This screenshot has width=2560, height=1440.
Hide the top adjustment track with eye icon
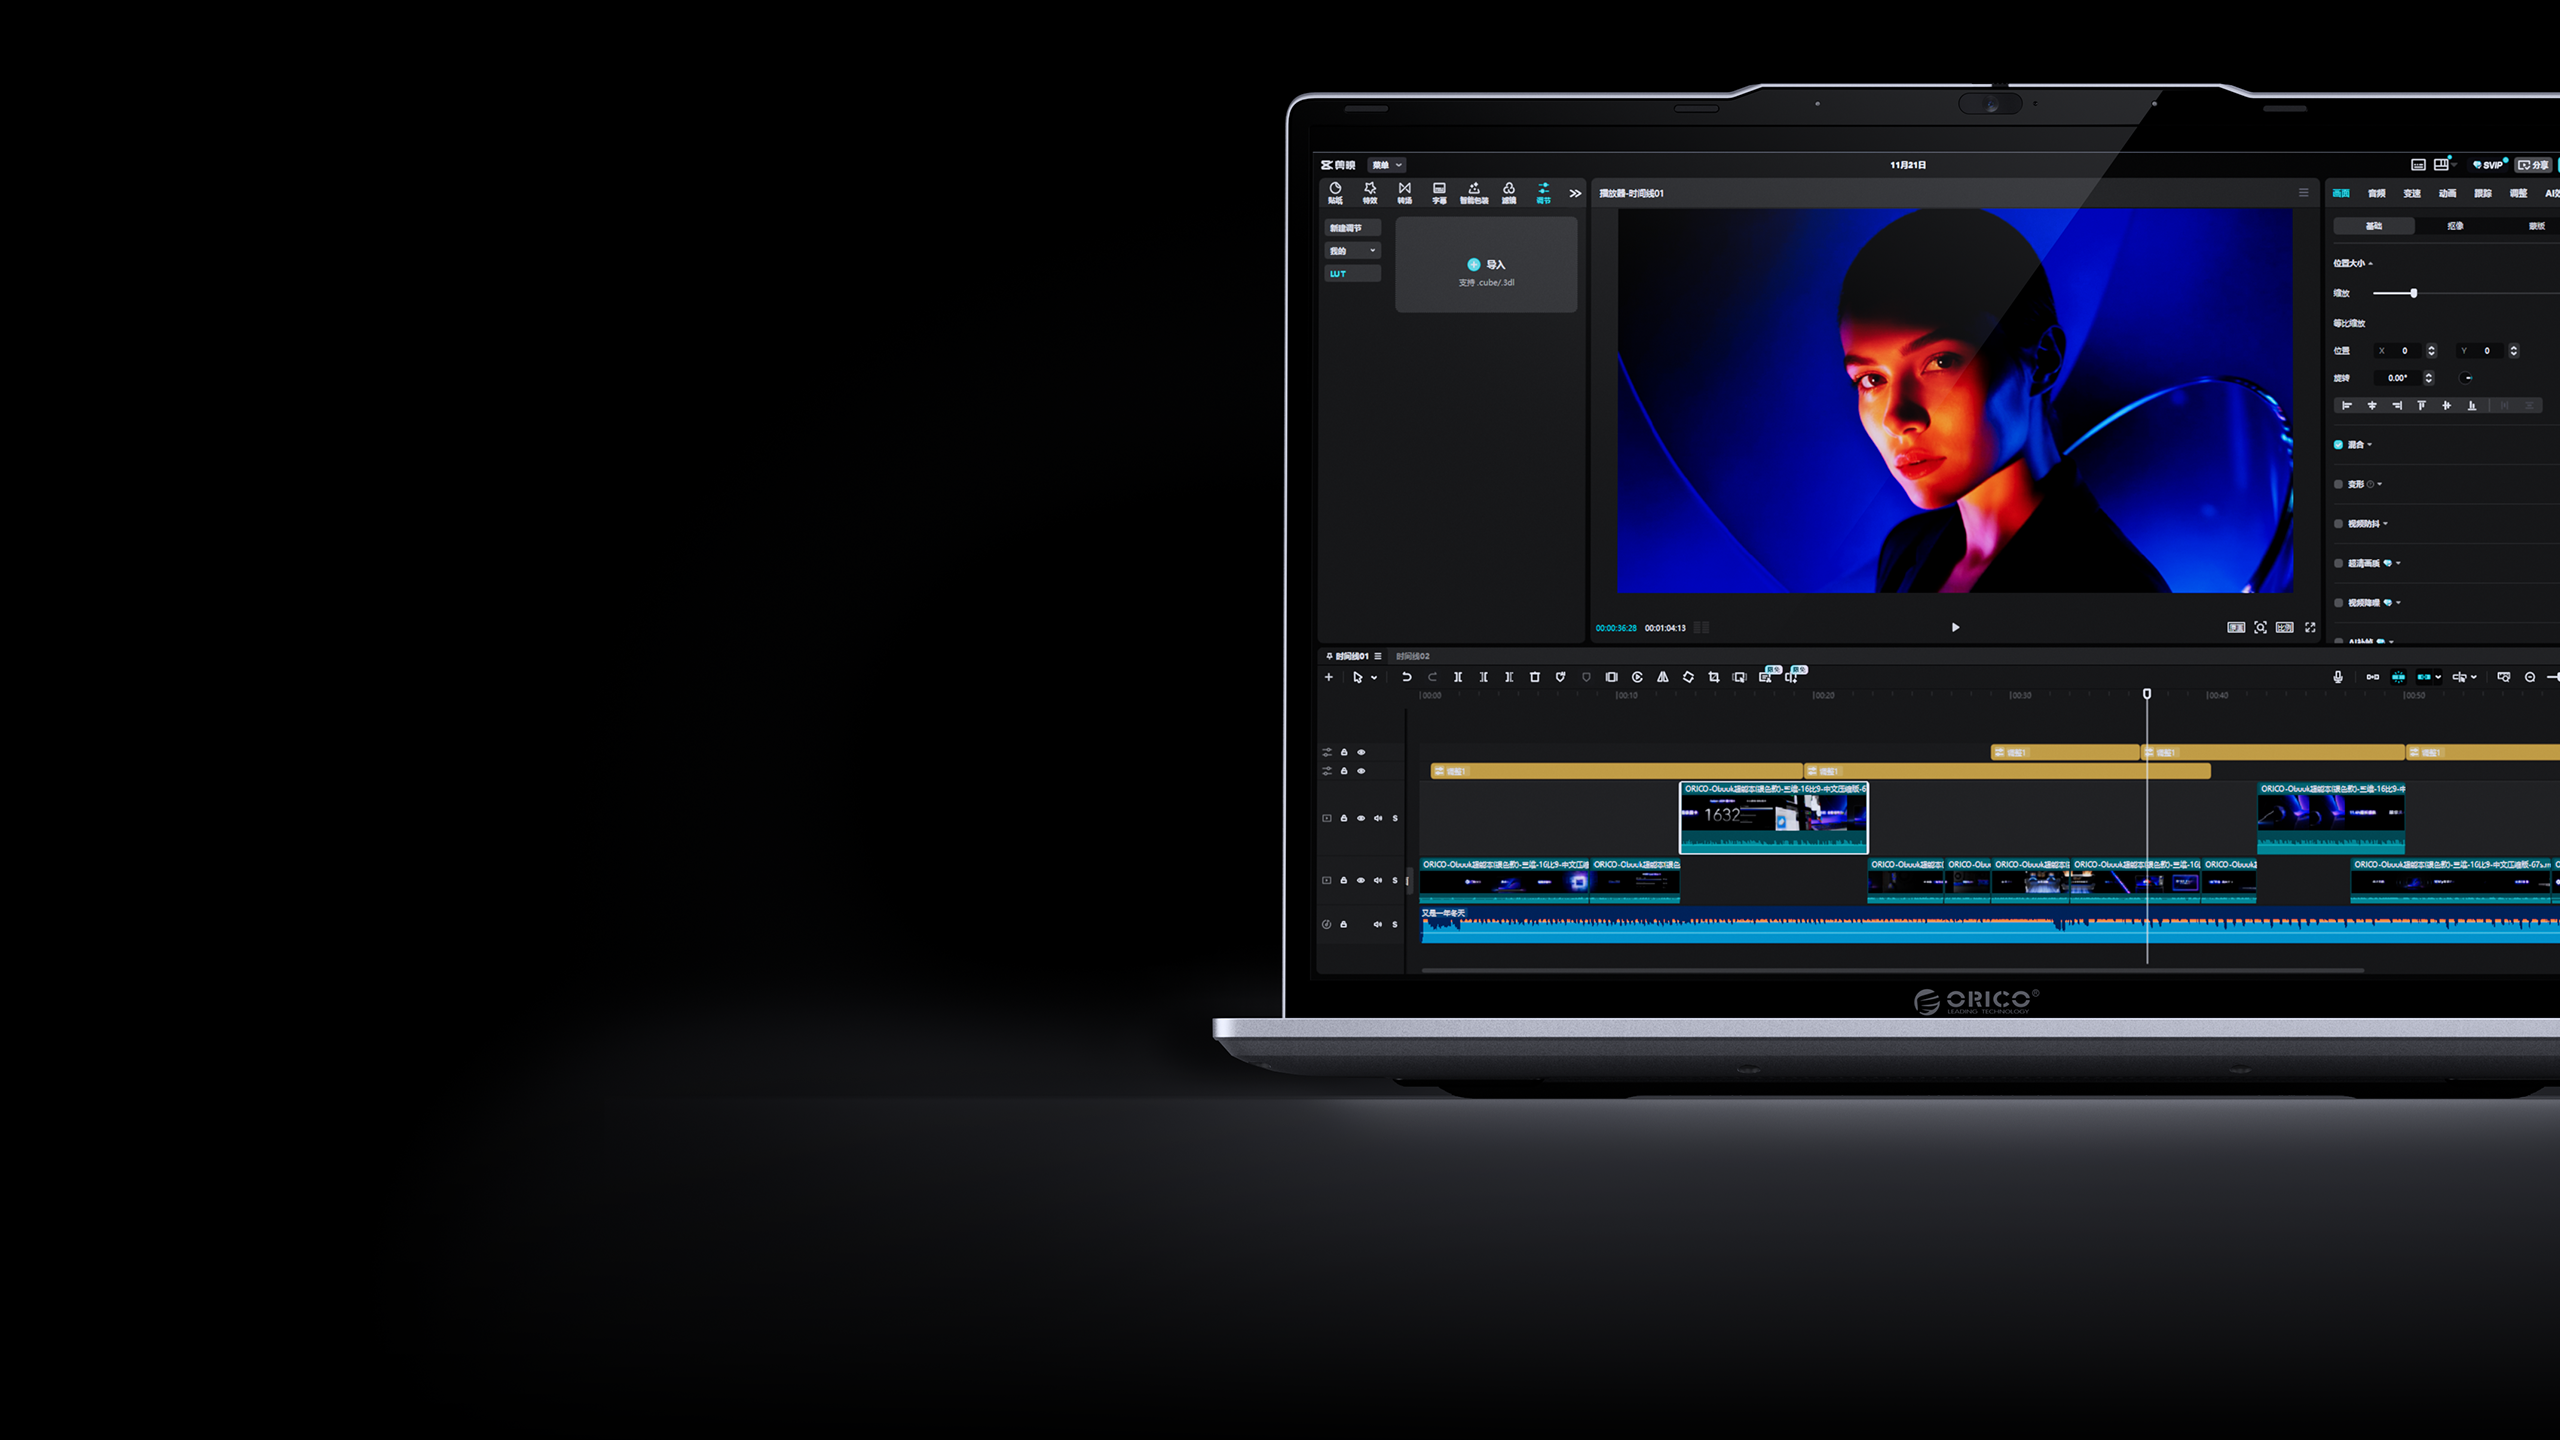coord(1361,752)
